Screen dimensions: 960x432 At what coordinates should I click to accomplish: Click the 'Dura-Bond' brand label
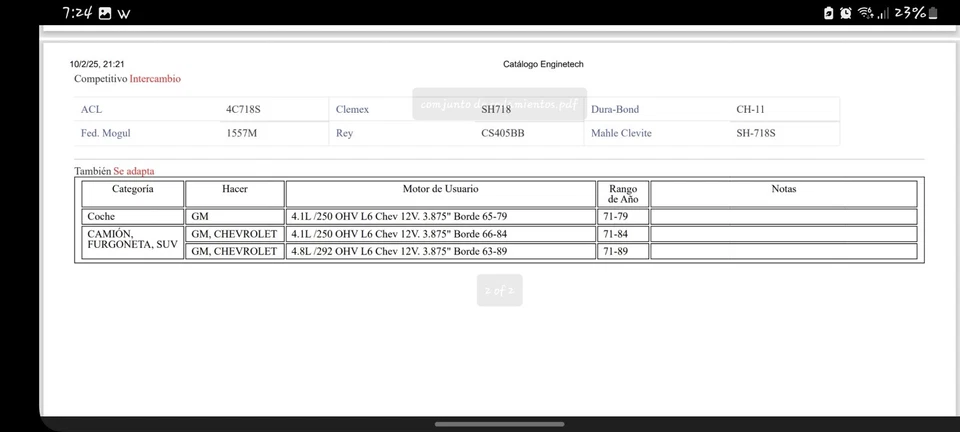point(615,110)
